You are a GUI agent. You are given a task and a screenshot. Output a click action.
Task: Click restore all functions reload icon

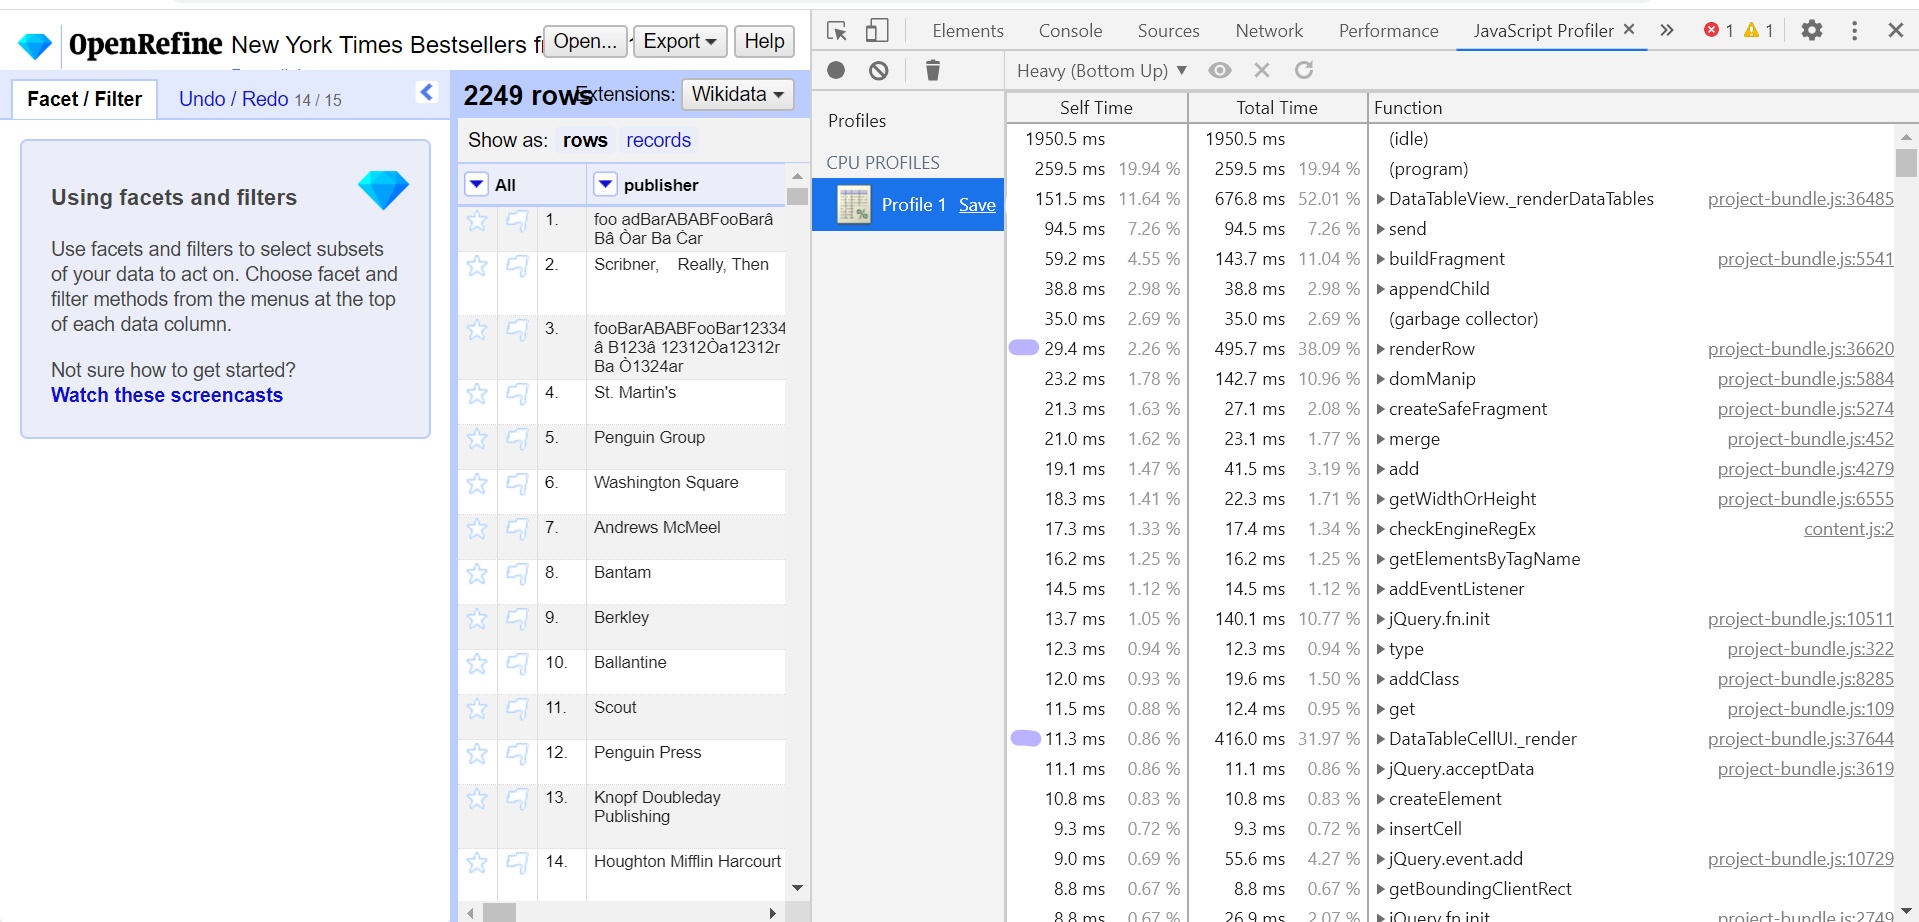click(1304, 70)
